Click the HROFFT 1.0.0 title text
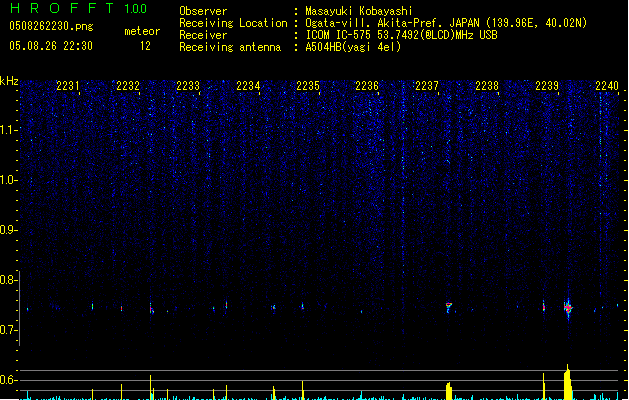The width and height of the screenshot is (629, 400). coord(79,8)
